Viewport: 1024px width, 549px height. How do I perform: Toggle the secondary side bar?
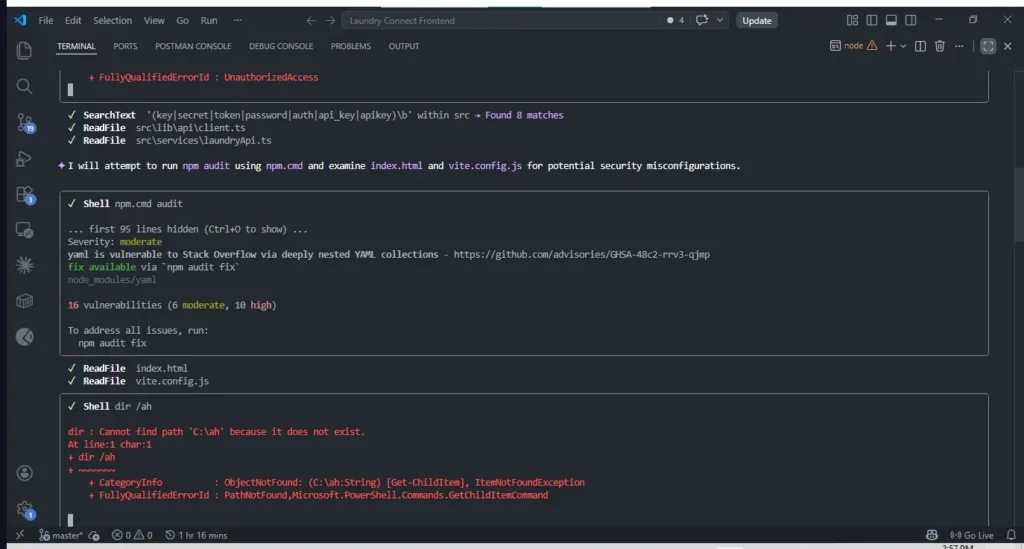911,20
